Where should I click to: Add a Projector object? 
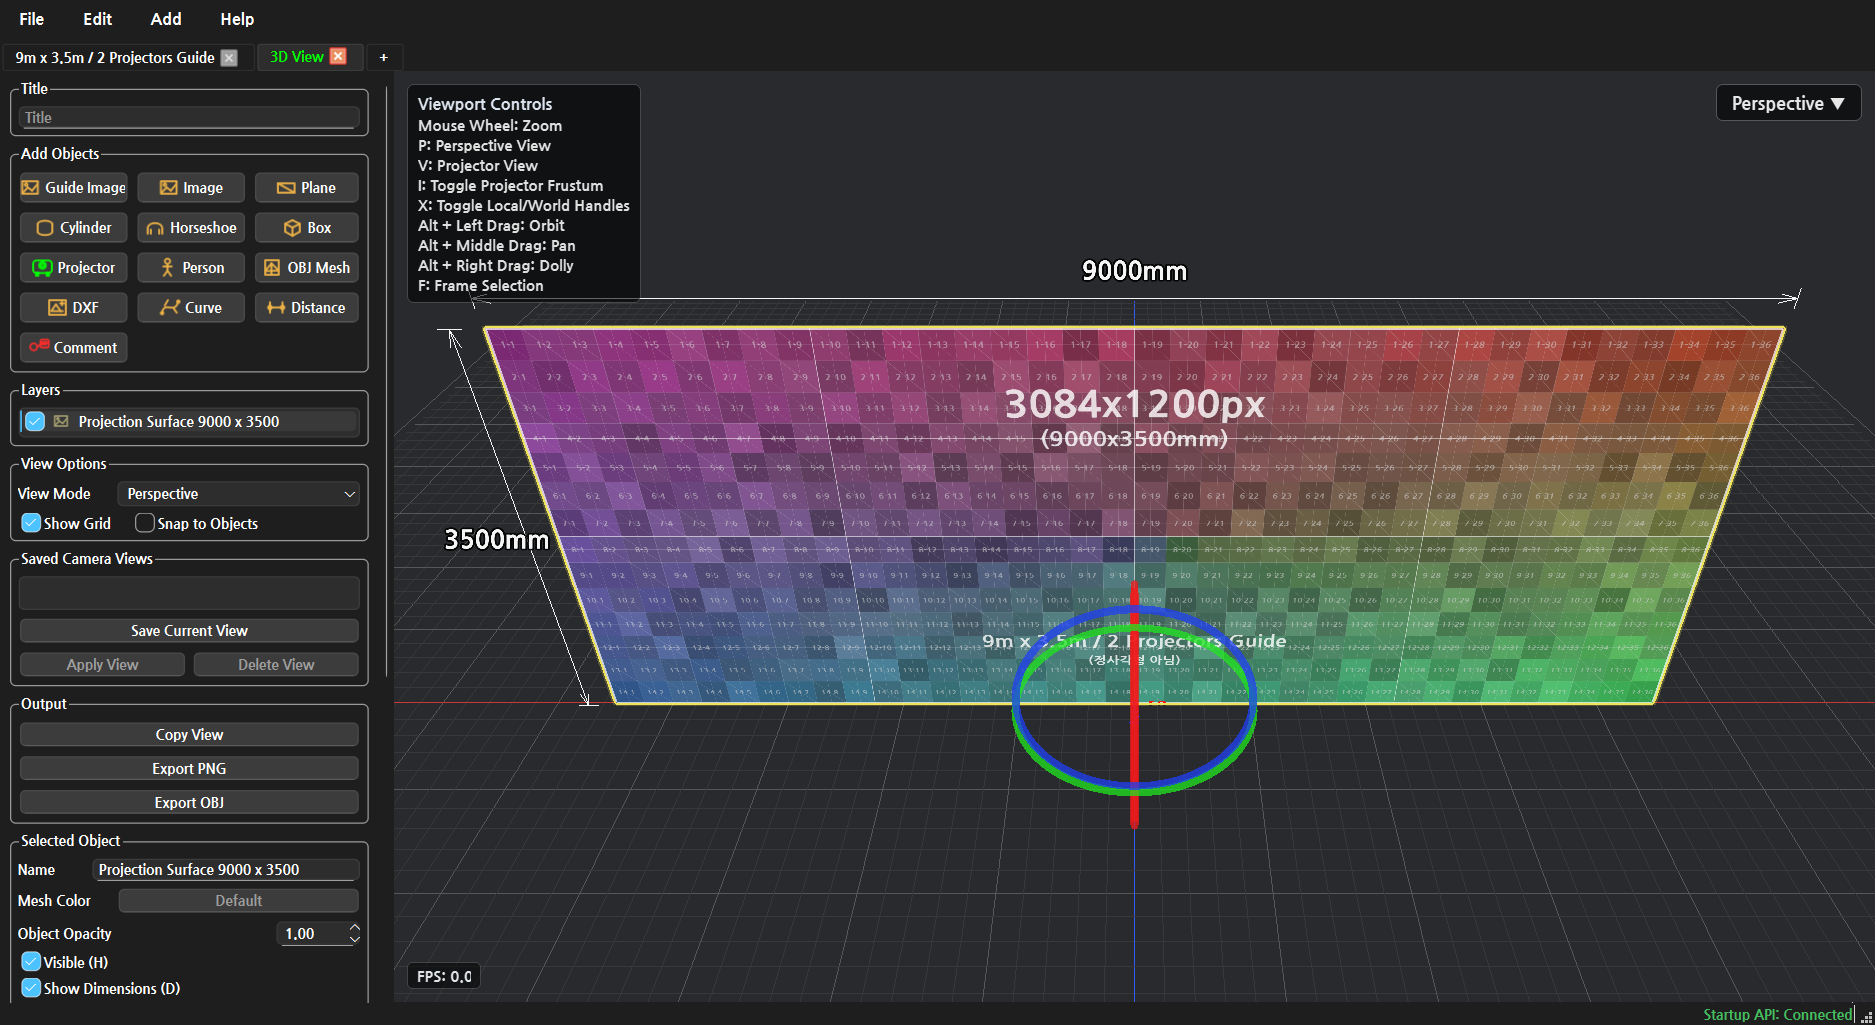pyautogui.click(x=74, y=268)
